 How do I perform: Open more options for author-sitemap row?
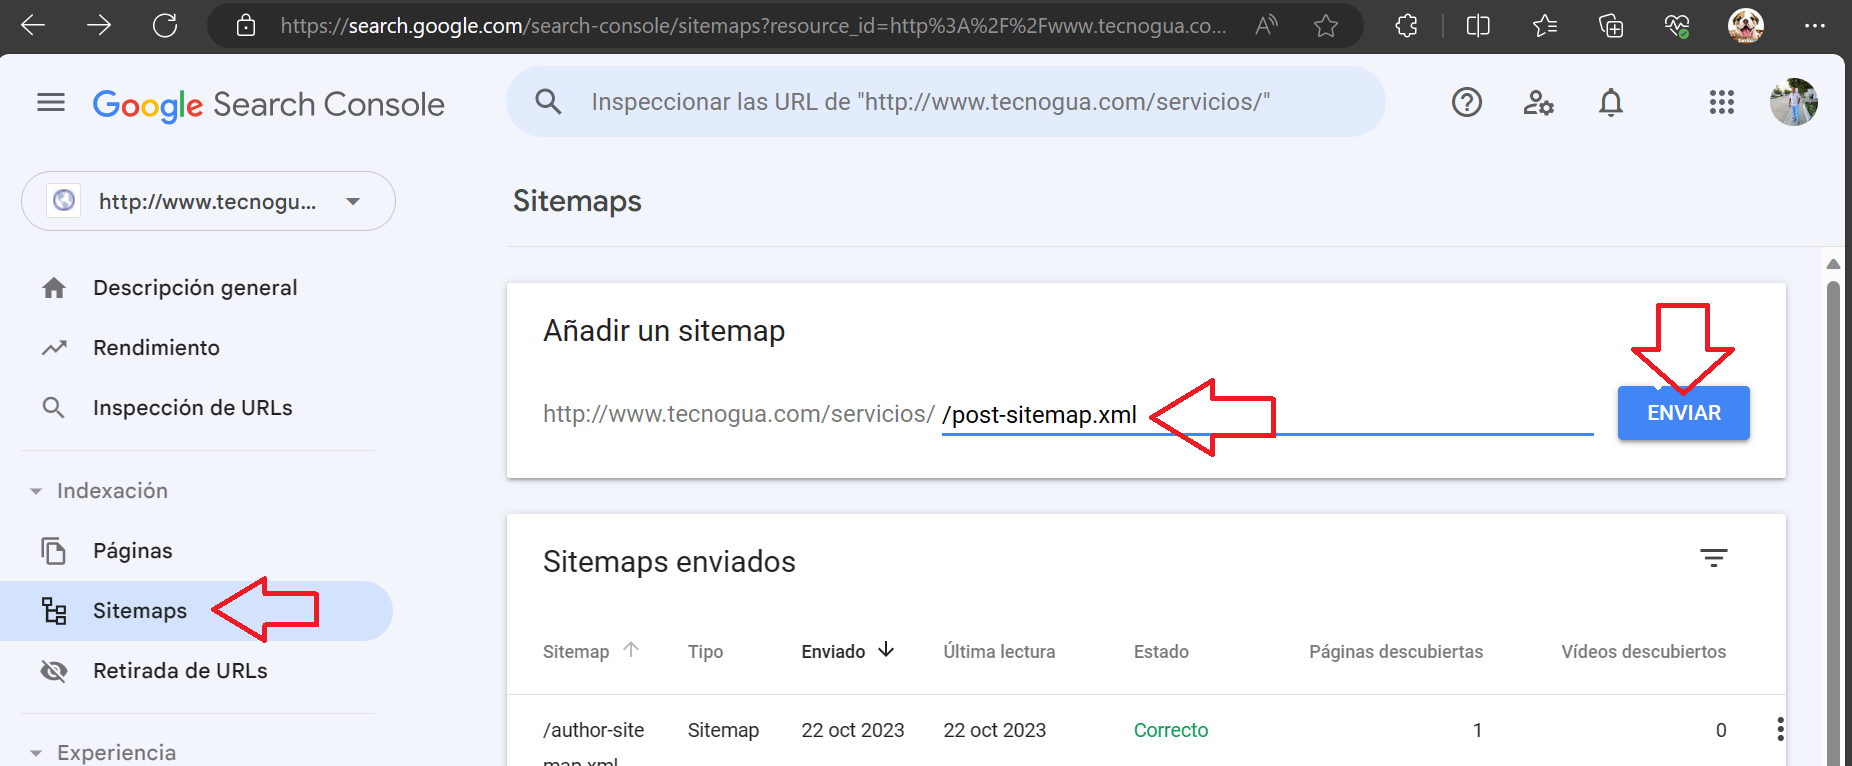(x=1780, y=730)
